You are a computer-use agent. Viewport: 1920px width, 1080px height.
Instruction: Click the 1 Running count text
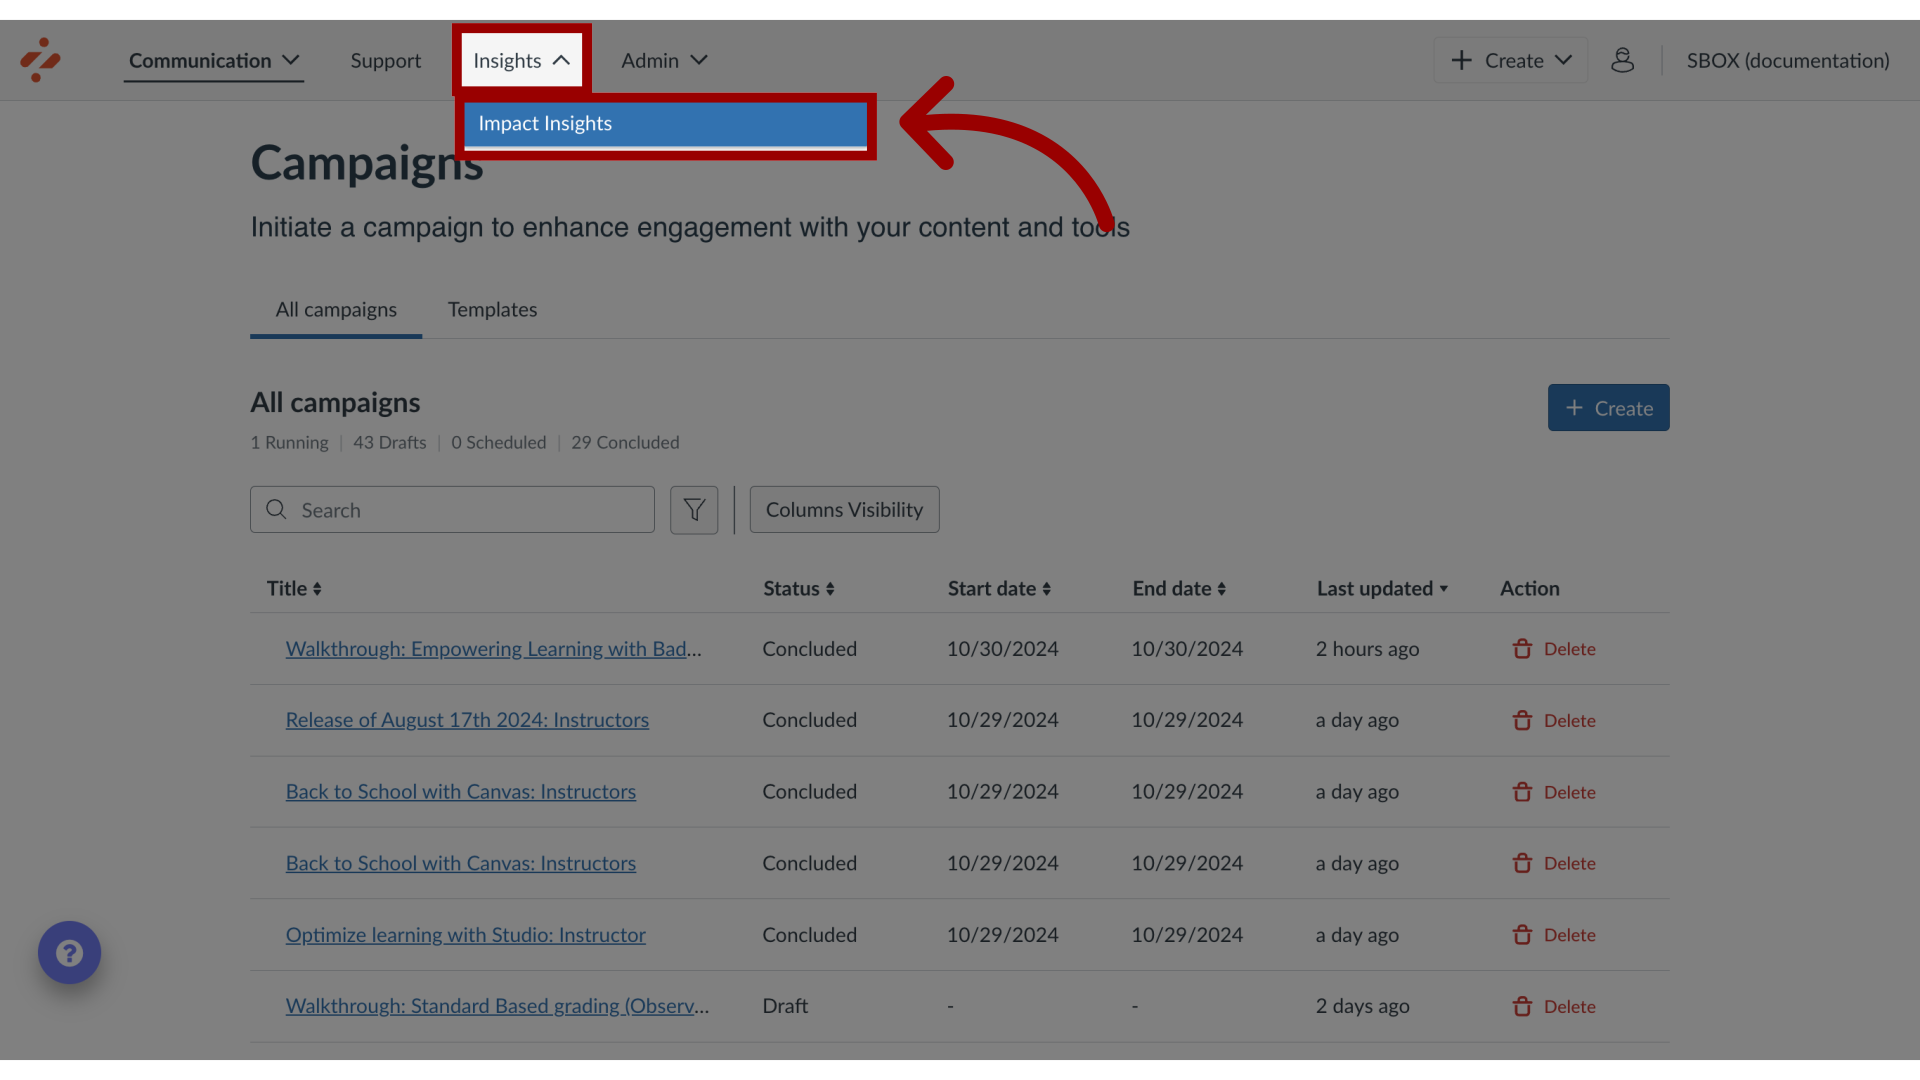tap(289, 442)
